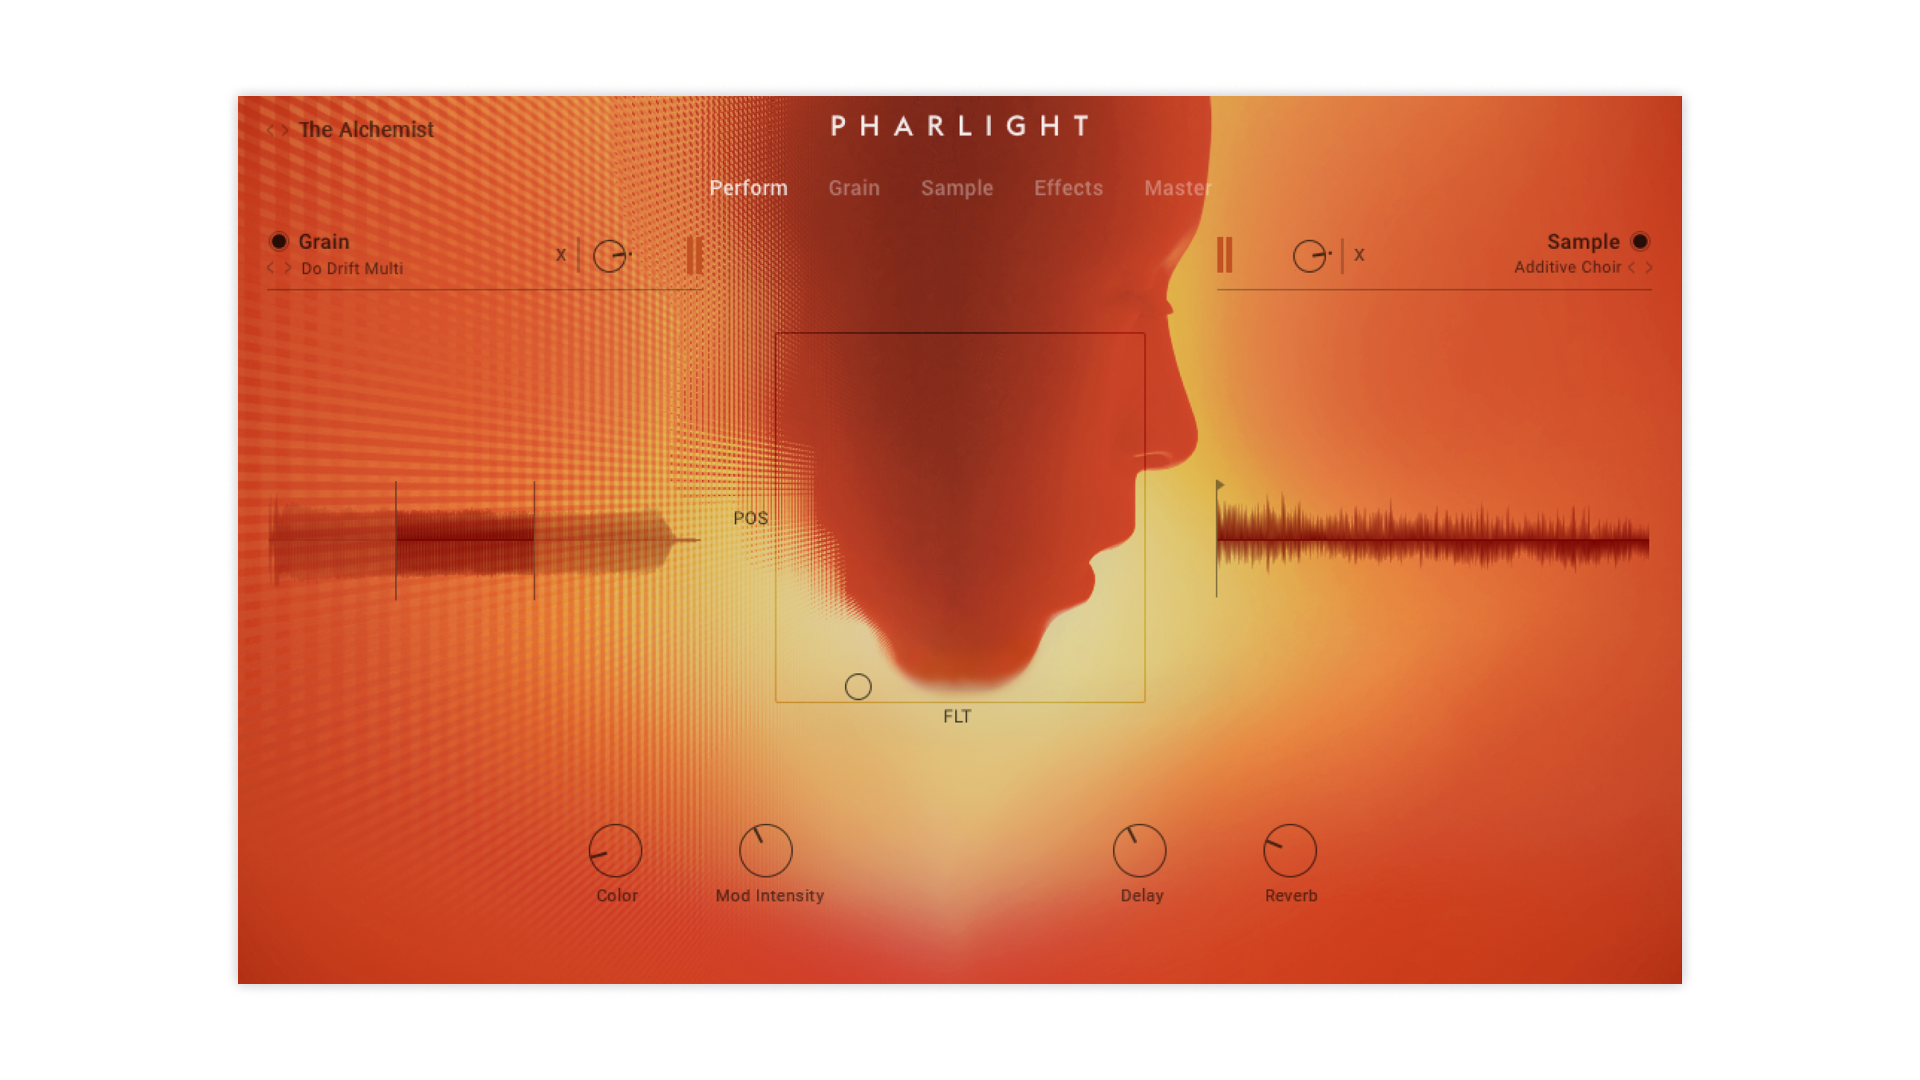Open The Alchemist preset name menu

pyautogui.click(x=366, y=130)
